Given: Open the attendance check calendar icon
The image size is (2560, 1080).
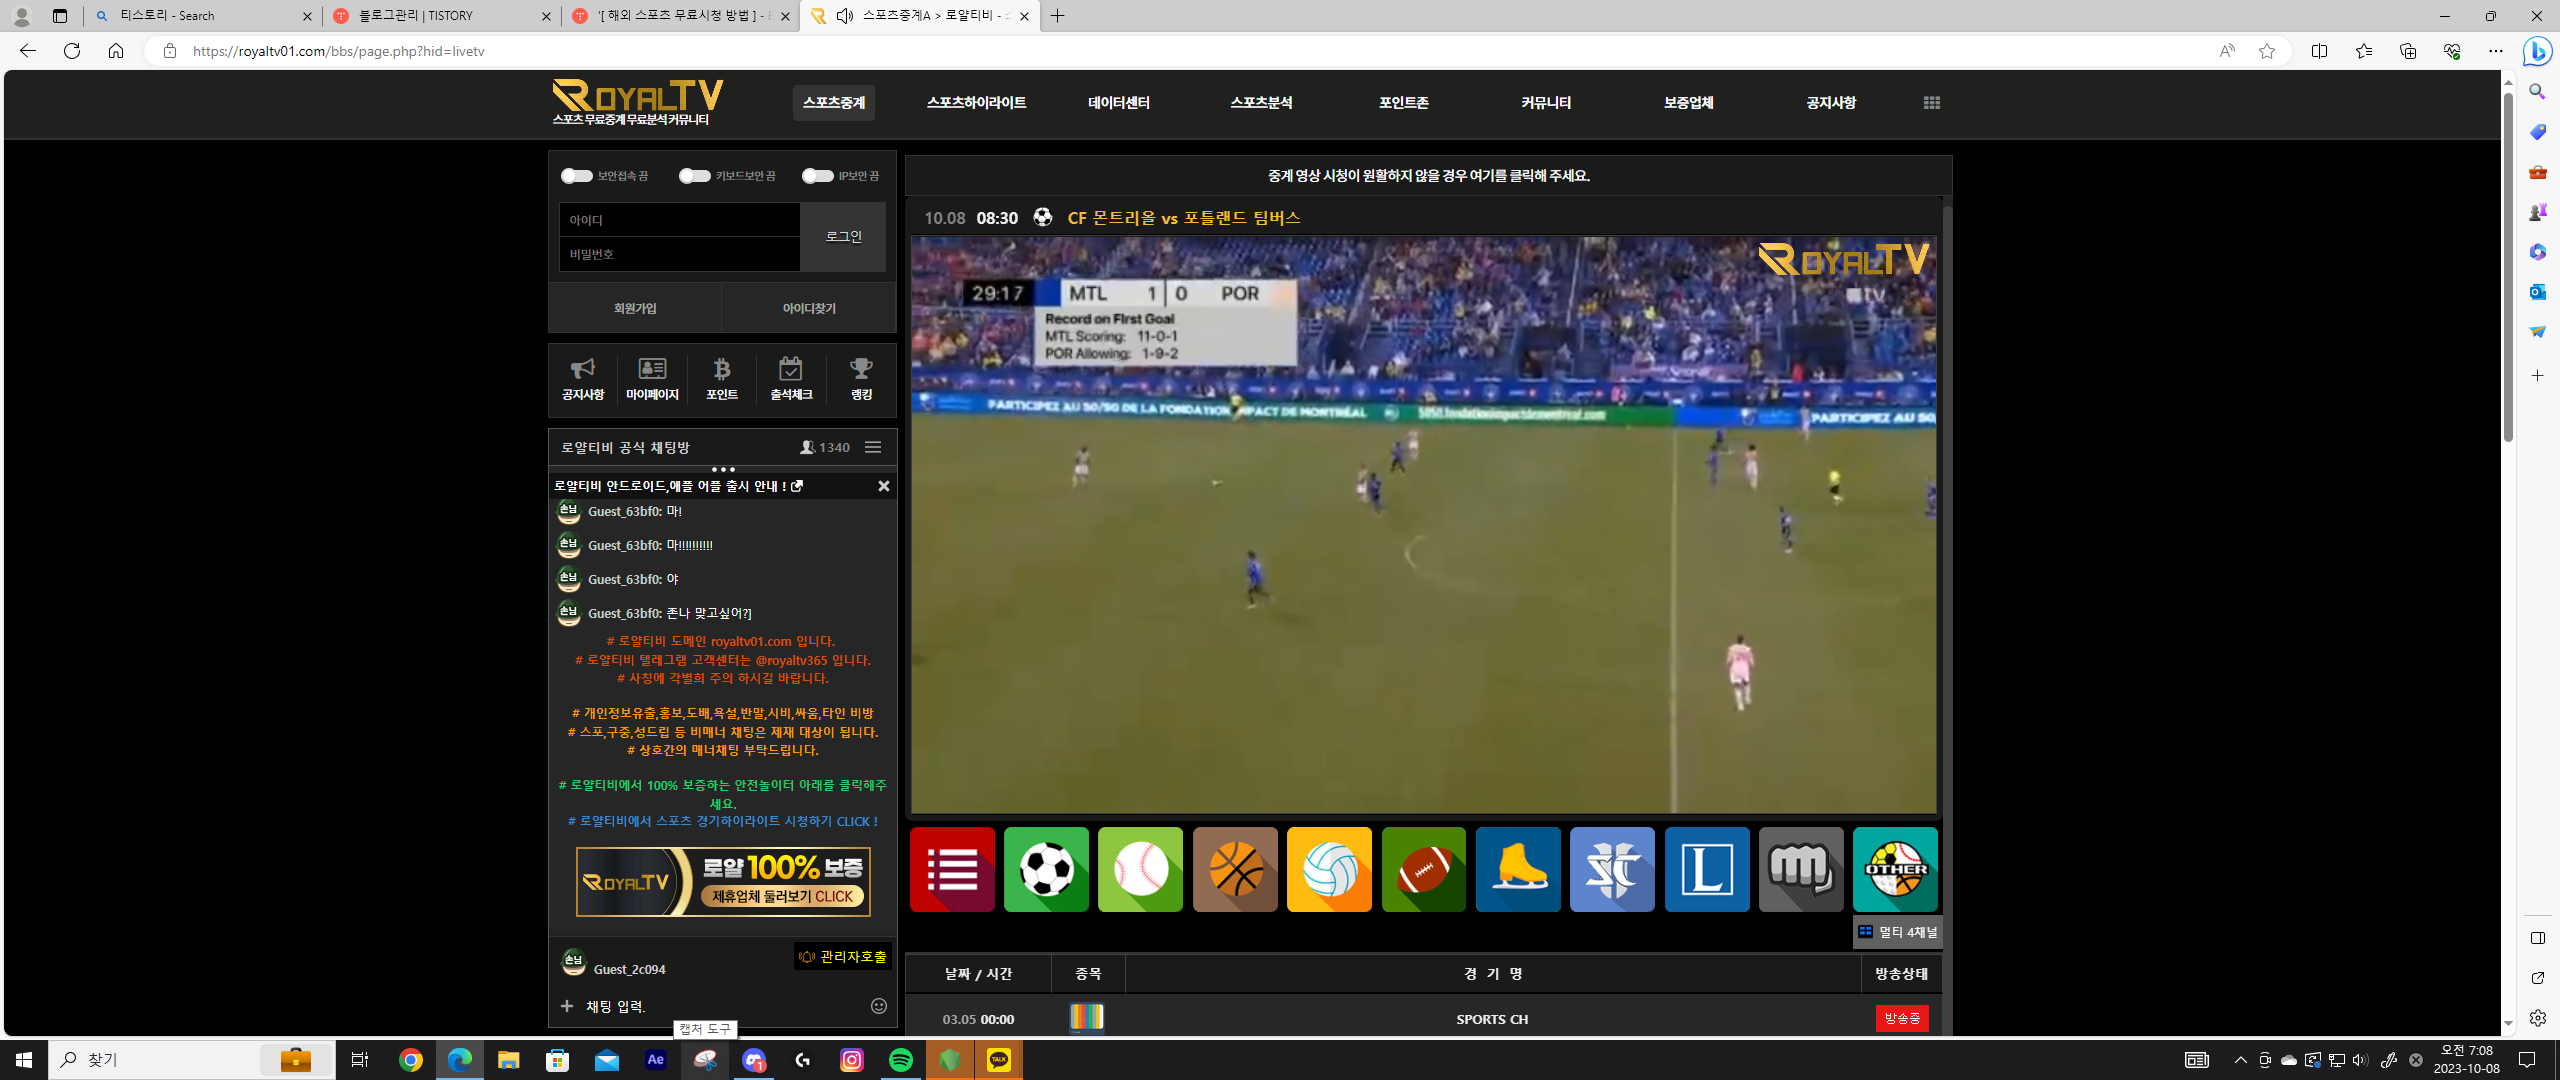Looking at the screenshot, I should (x=791, y=378).
